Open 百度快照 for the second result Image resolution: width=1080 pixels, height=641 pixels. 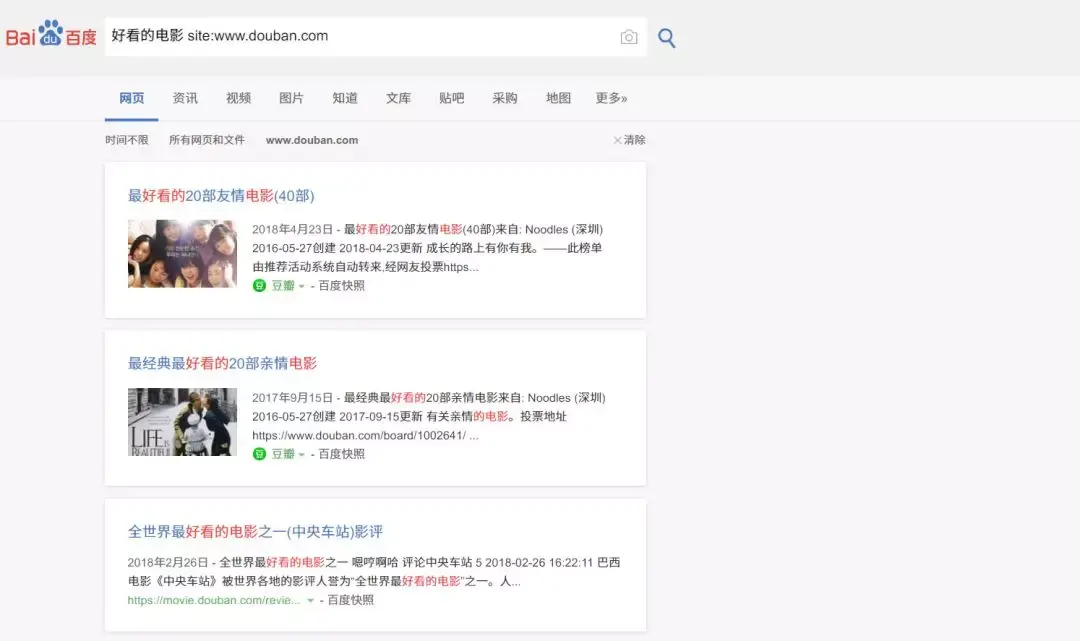pos(342,454)
